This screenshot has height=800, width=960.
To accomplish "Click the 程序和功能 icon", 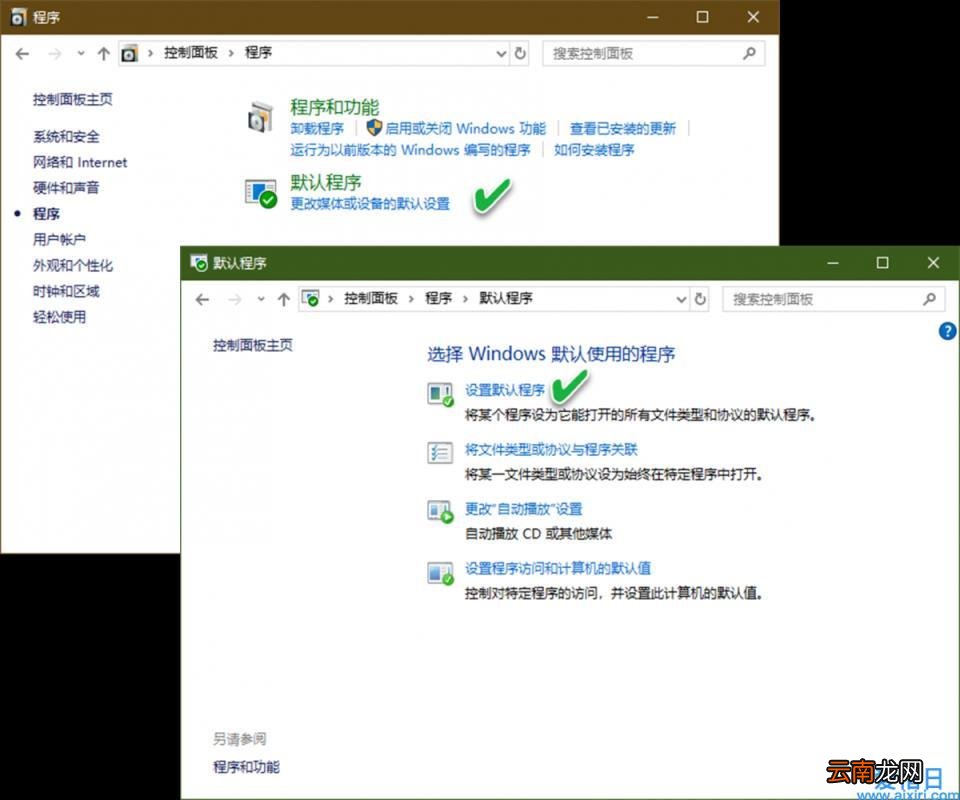I will tap(260, 116).
